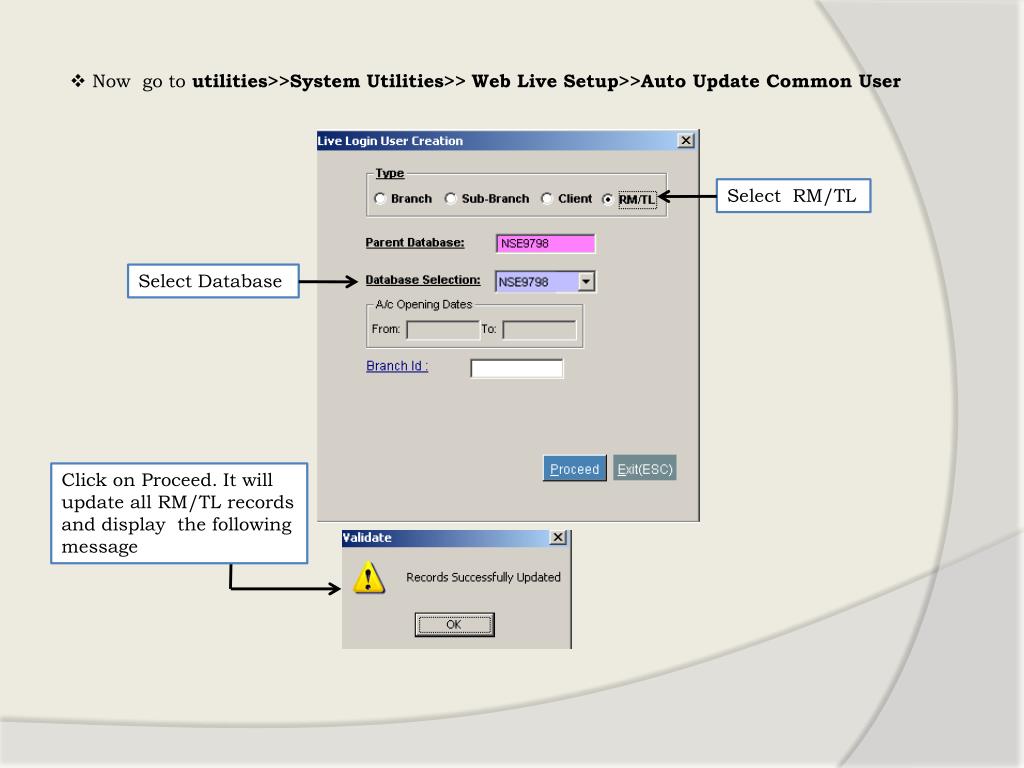Confirm with OK in Validate dialog
1024x768 pixels.
(454, 625)
